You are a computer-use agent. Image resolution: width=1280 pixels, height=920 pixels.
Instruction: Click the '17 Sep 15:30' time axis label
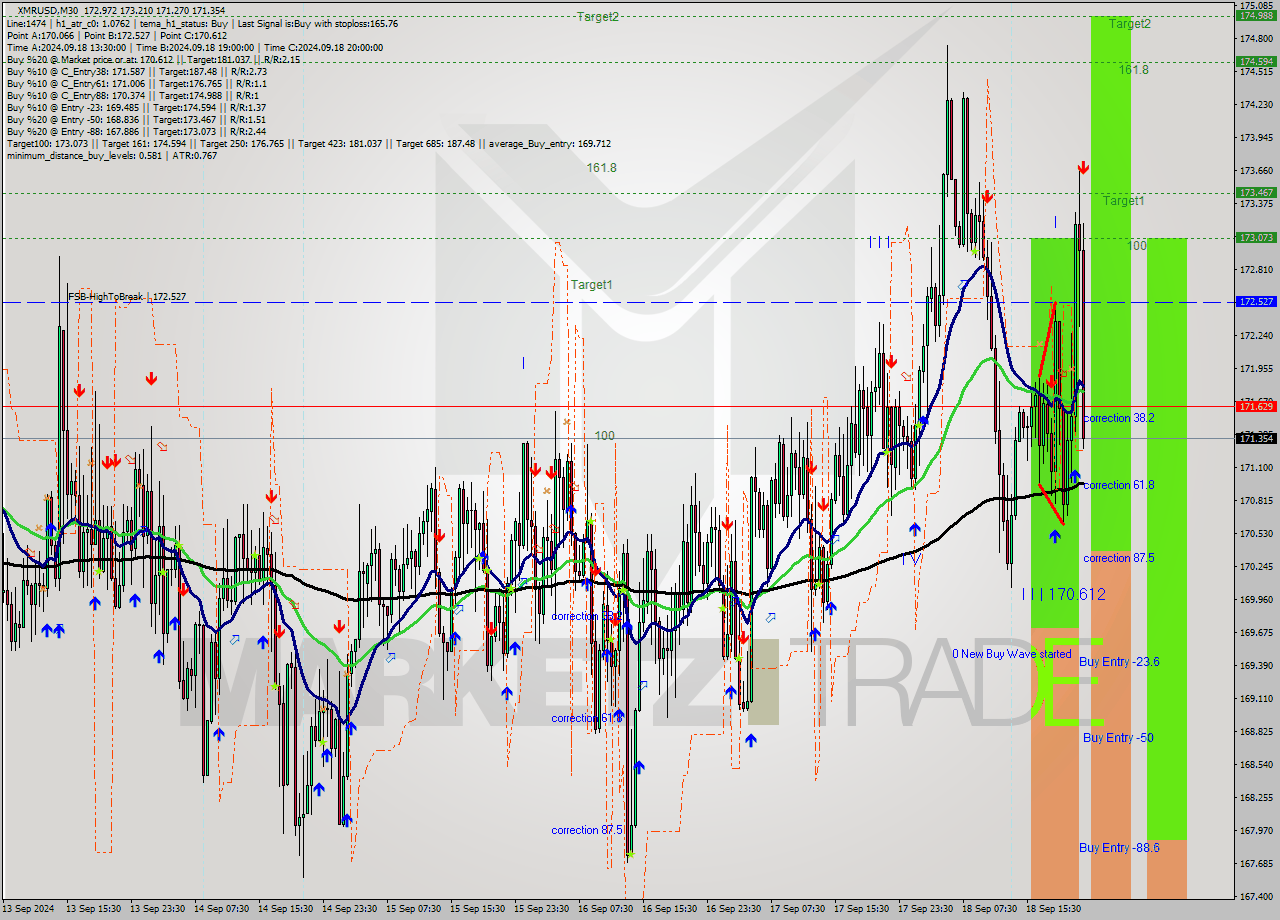tap(861, 909)
